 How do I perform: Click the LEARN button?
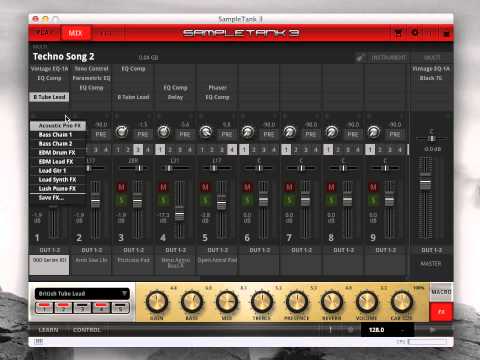pyautogui.click(x=48, y=330)
